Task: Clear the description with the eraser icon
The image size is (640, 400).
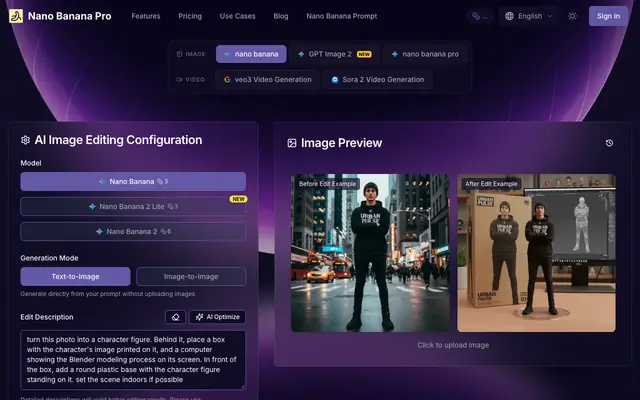Action: click(x=176, y=317)
